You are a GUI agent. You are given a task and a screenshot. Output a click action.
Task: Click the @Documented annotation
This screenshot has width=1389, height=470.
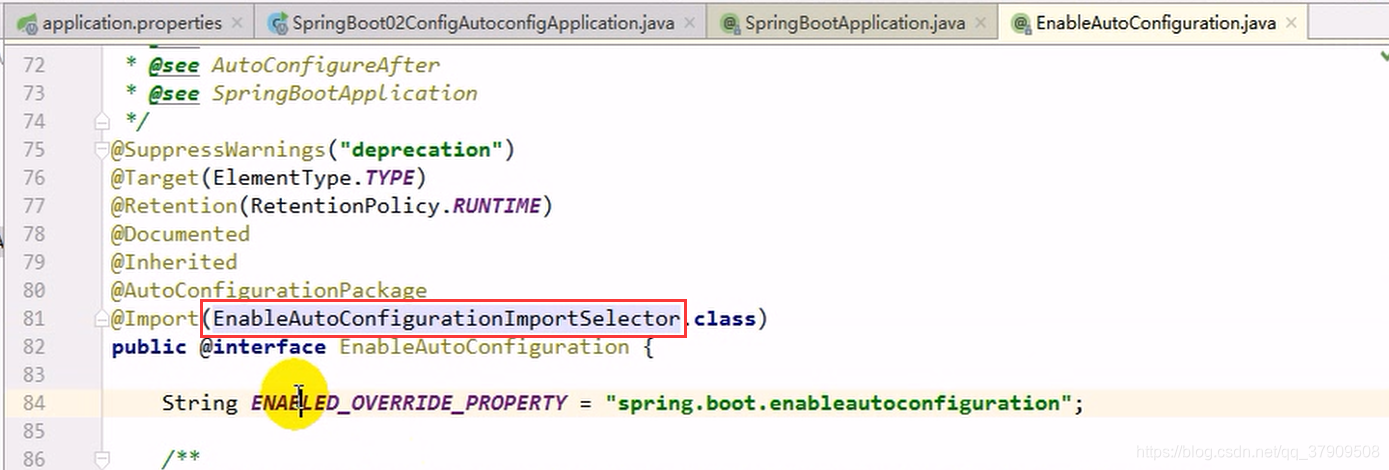click(181, 234)
